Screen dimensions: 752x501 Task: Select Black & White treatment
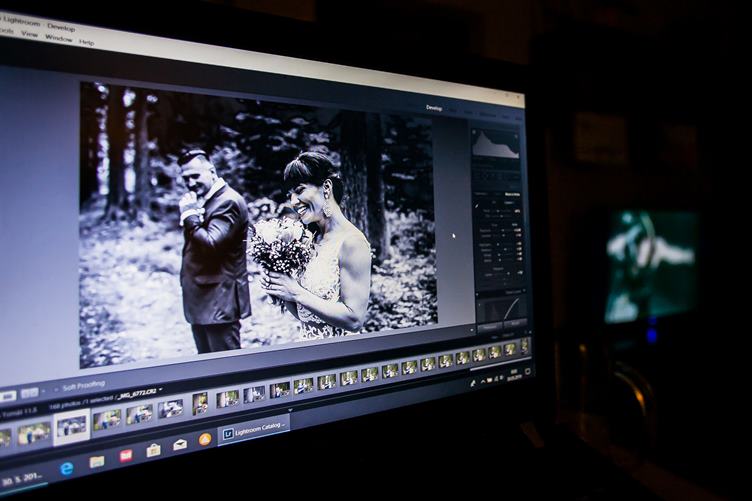[x=512, y=194]
